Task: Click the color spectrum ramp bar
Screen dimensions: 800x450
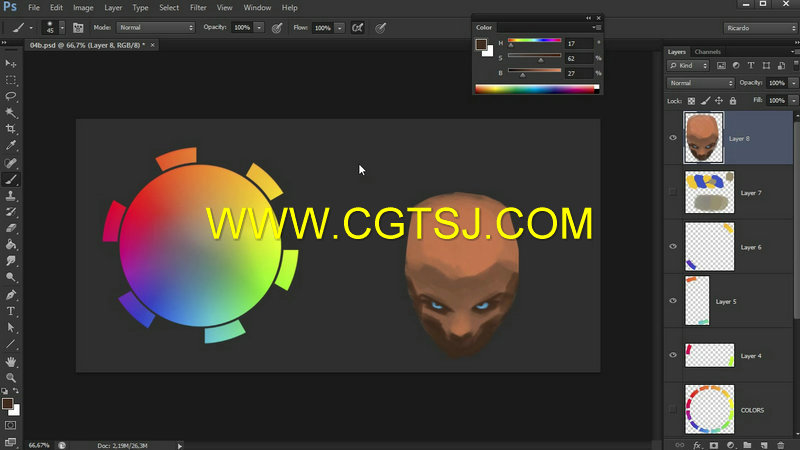Action: [x=537, y=89]
